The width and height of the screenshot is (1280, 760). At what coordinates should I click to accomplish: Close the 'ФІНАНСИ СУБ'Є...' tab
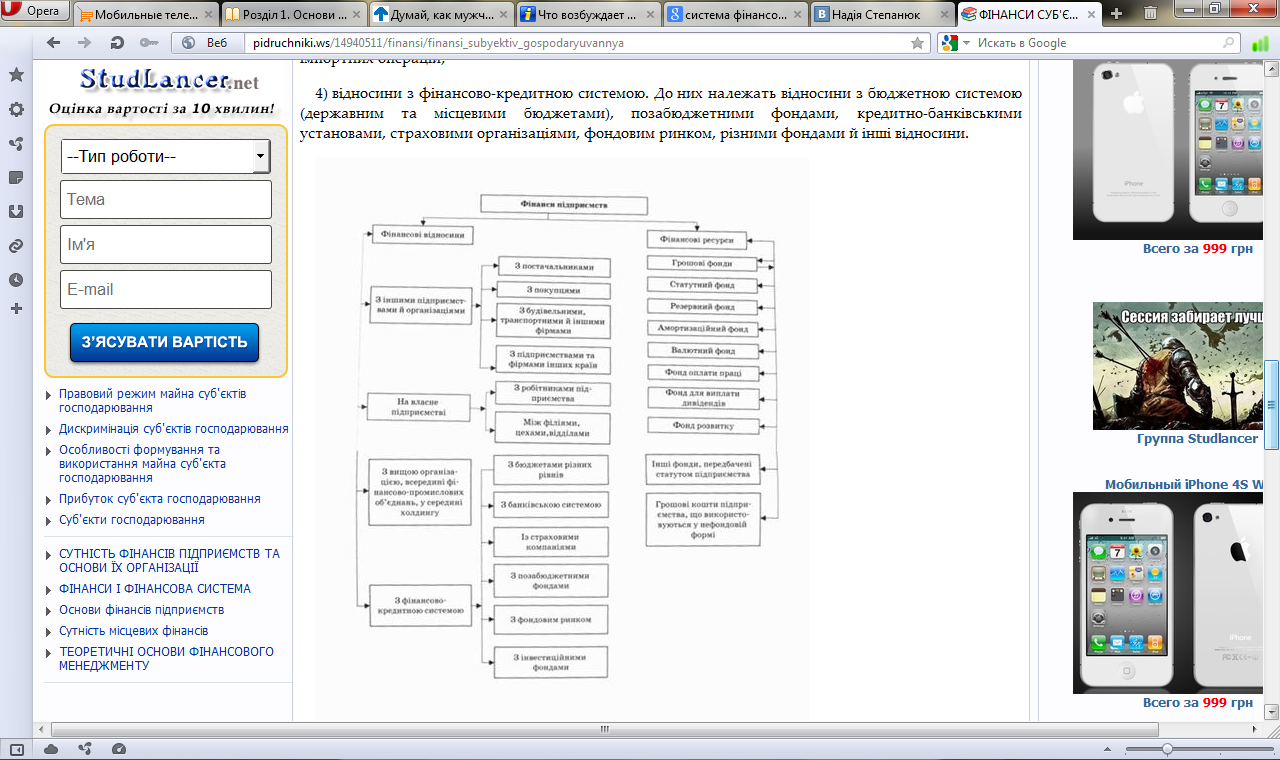1089,14
